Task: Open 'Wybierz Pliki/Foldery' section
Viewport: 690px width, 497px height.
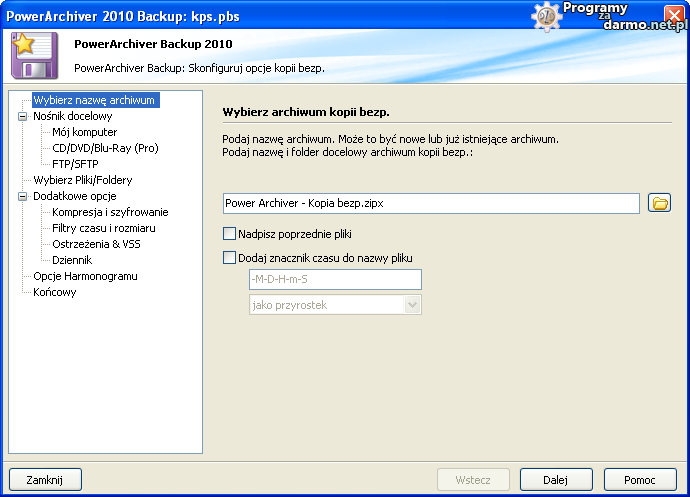Action: [82, 180]
